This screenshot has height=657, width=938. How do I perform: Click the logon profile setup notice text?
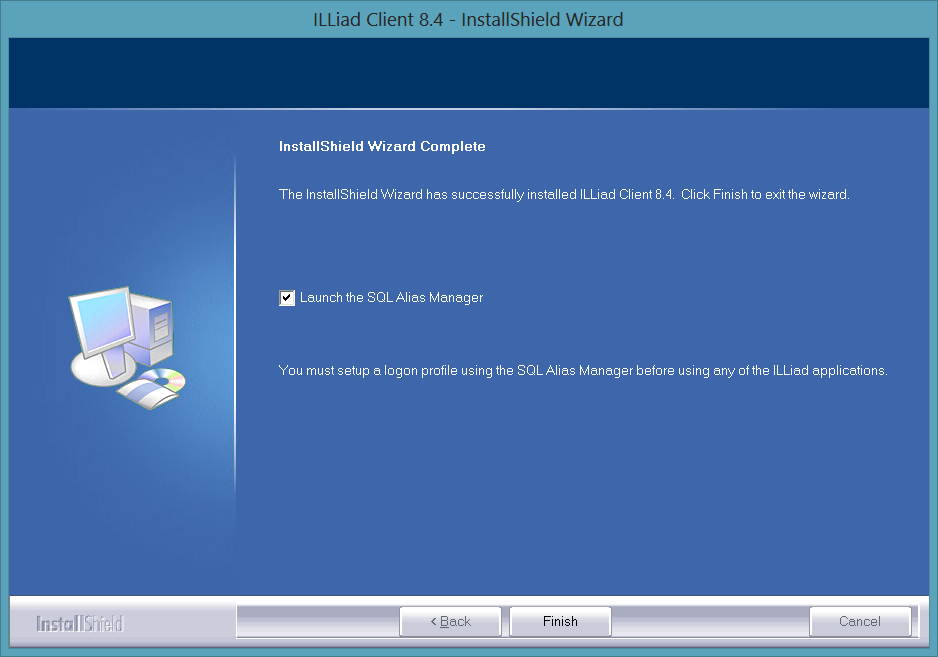point(582,371)
